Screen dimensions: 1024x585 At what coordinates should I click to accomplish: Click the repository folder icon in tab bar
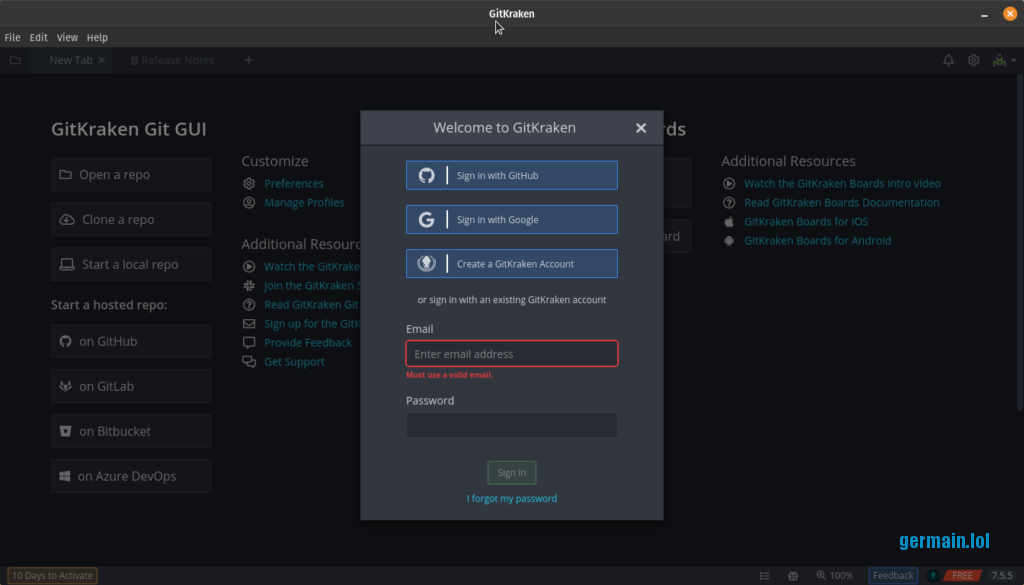15,60
